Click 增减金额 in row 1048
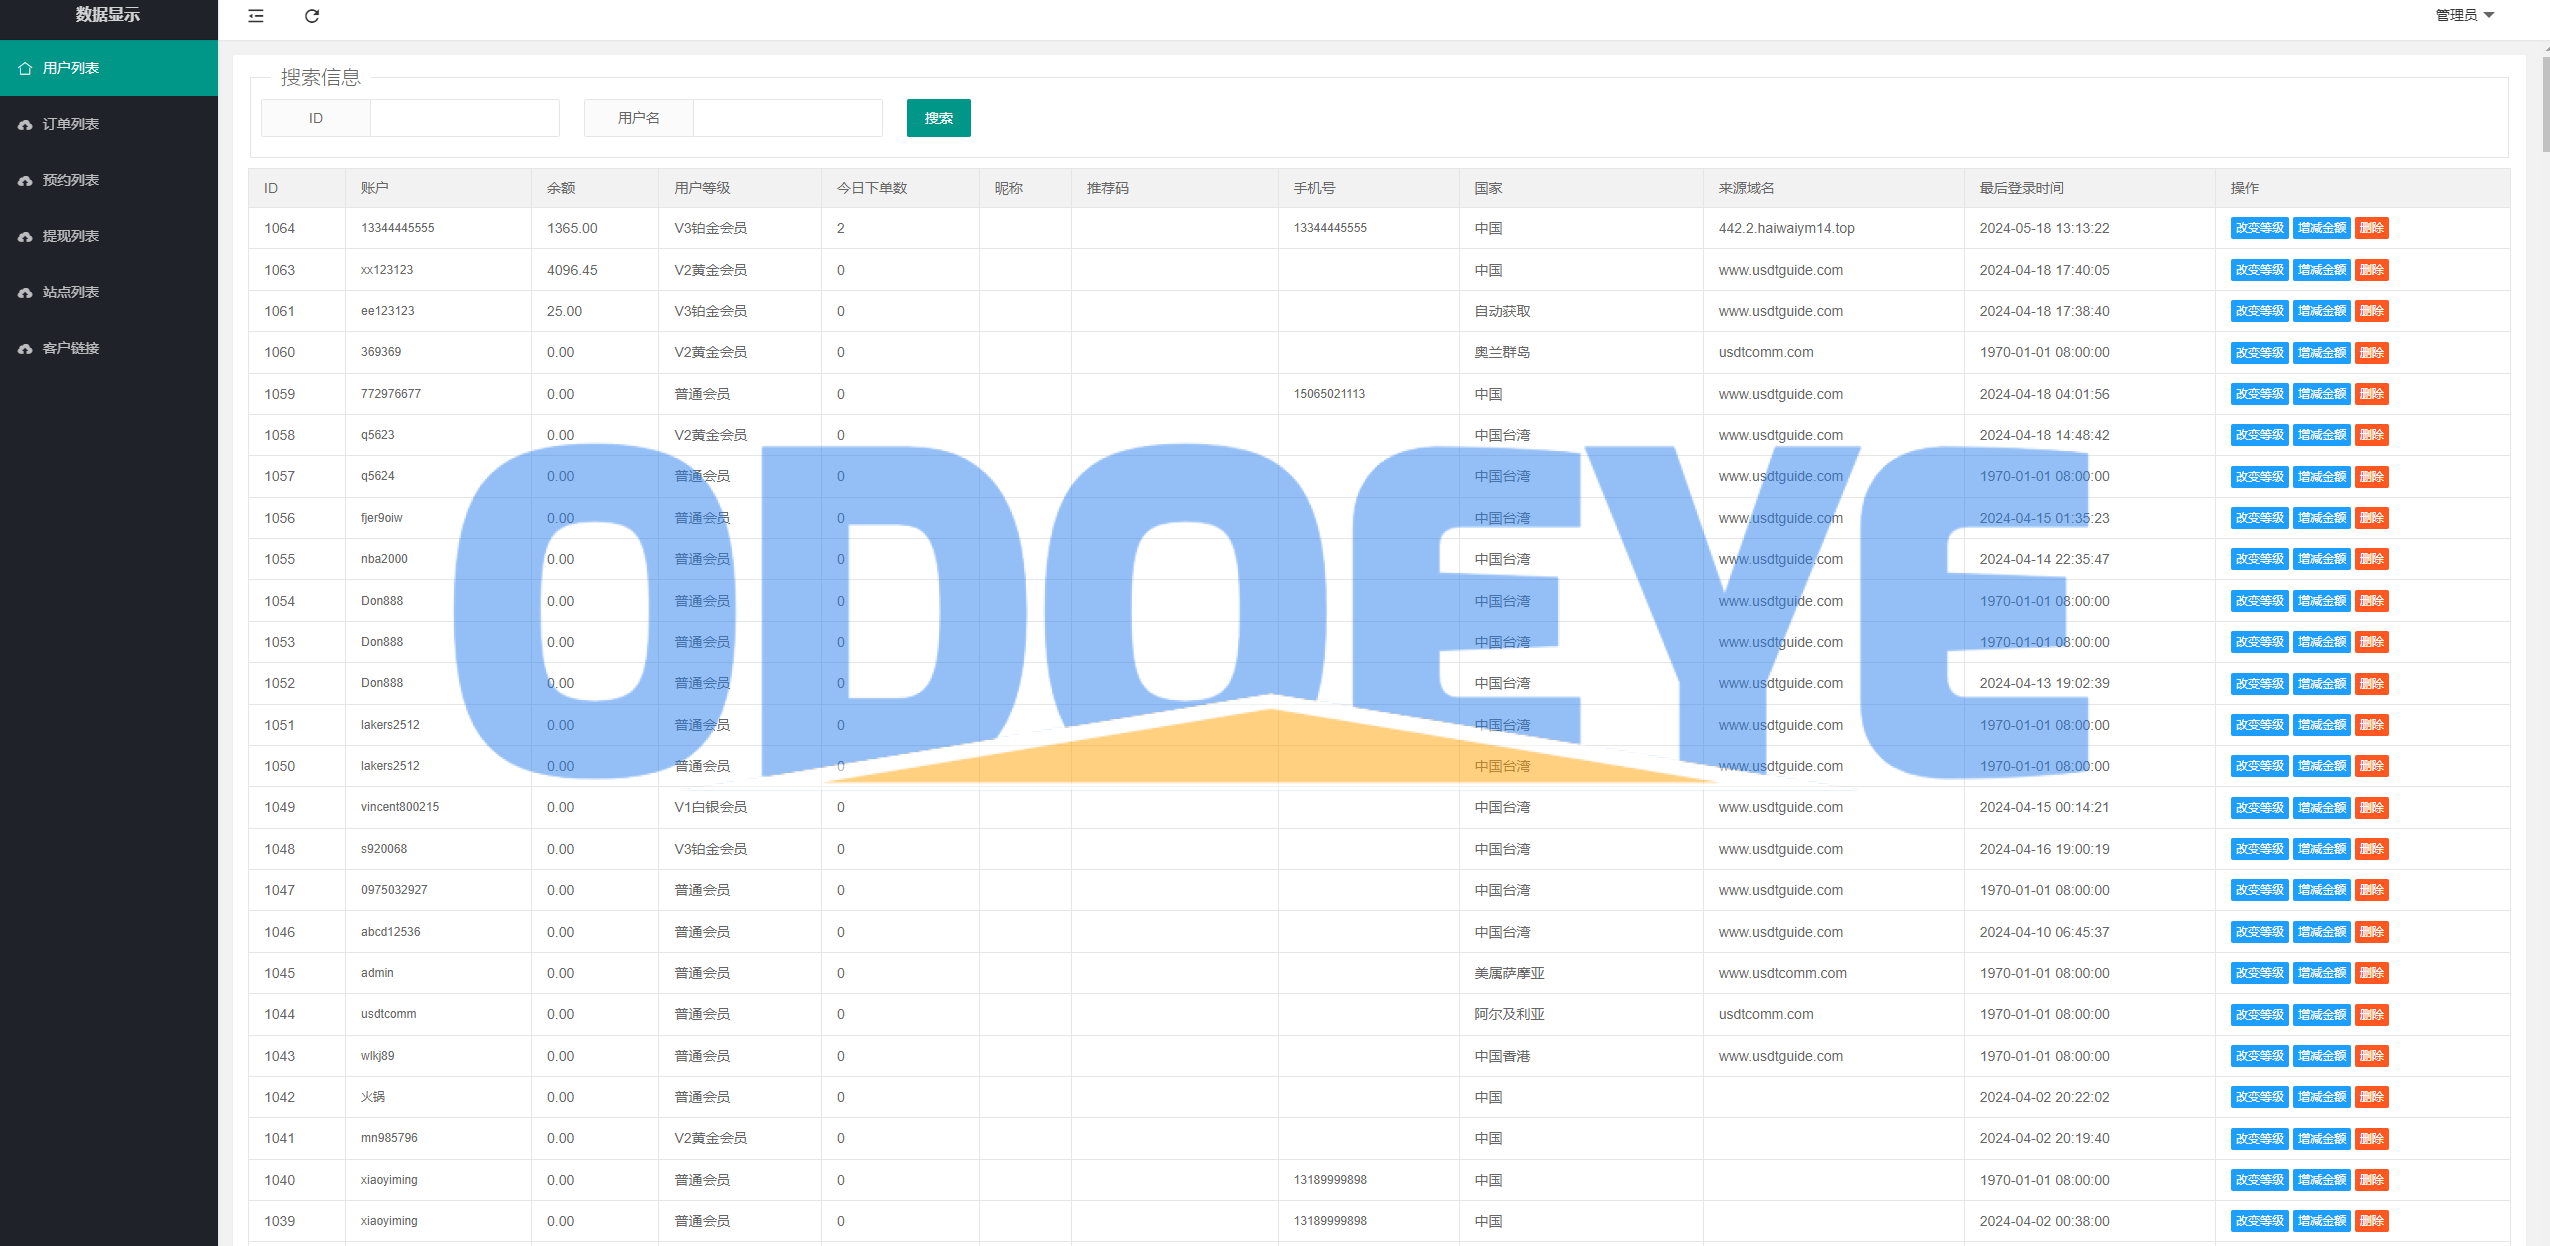The width and height of the screenshot is (2550, 1246). 2321,849
